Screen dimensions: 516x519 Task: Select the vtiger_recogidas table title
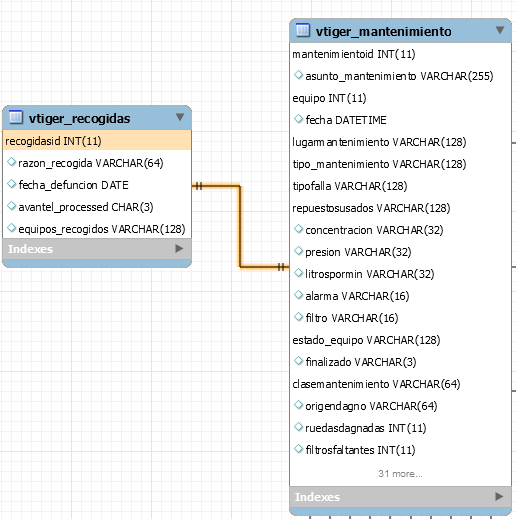click(x=79, y=119)
